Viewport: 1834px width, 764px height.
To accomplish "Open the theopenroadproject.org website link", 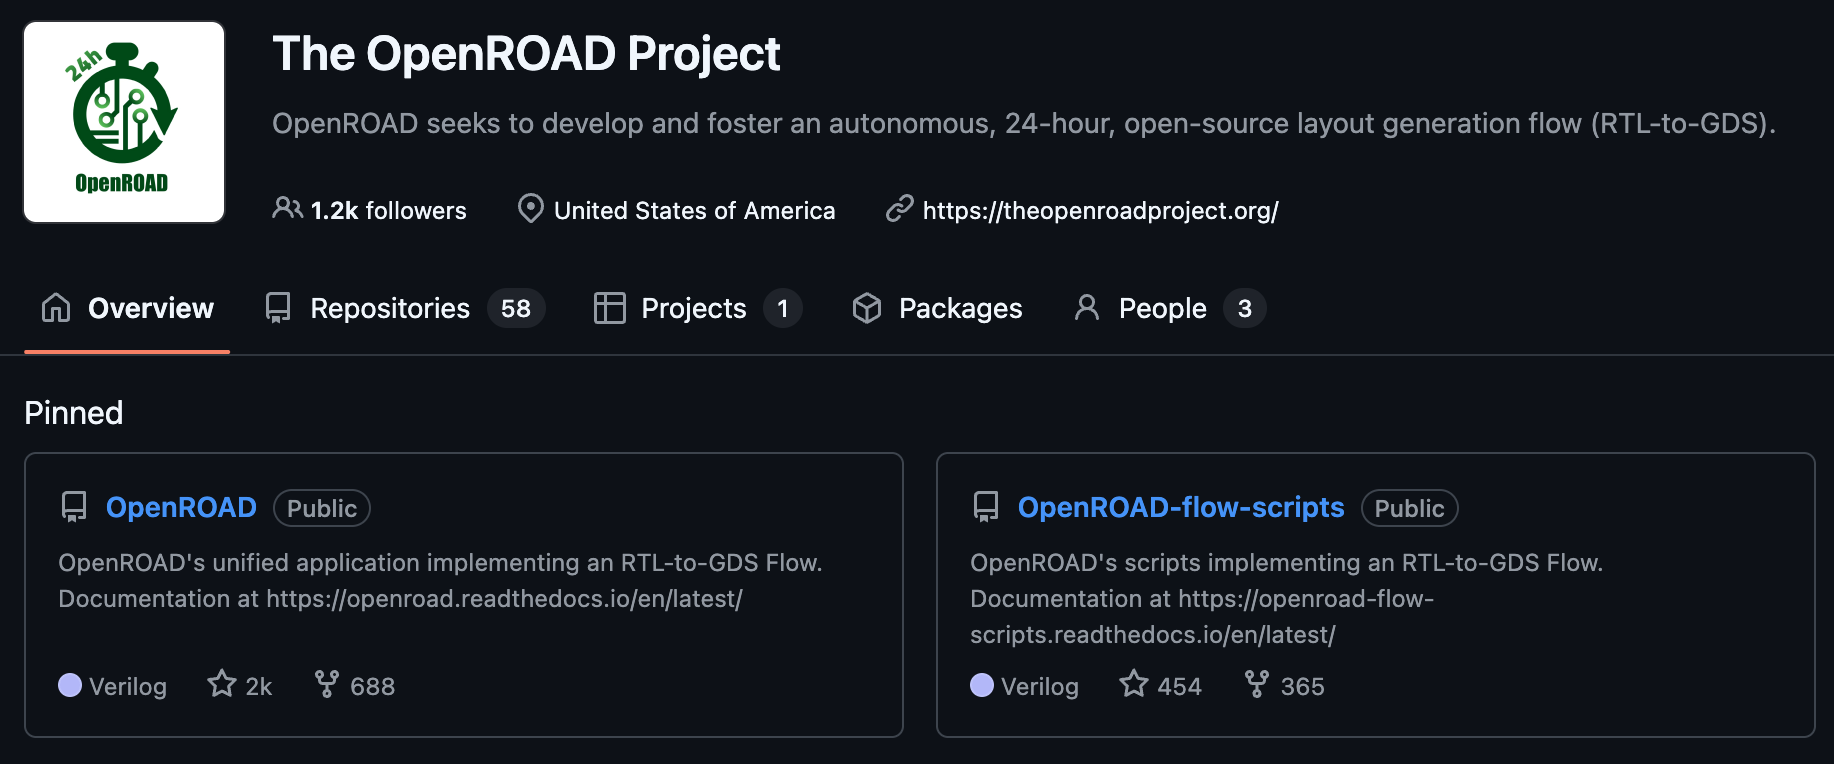I will tap(1100, 211).
